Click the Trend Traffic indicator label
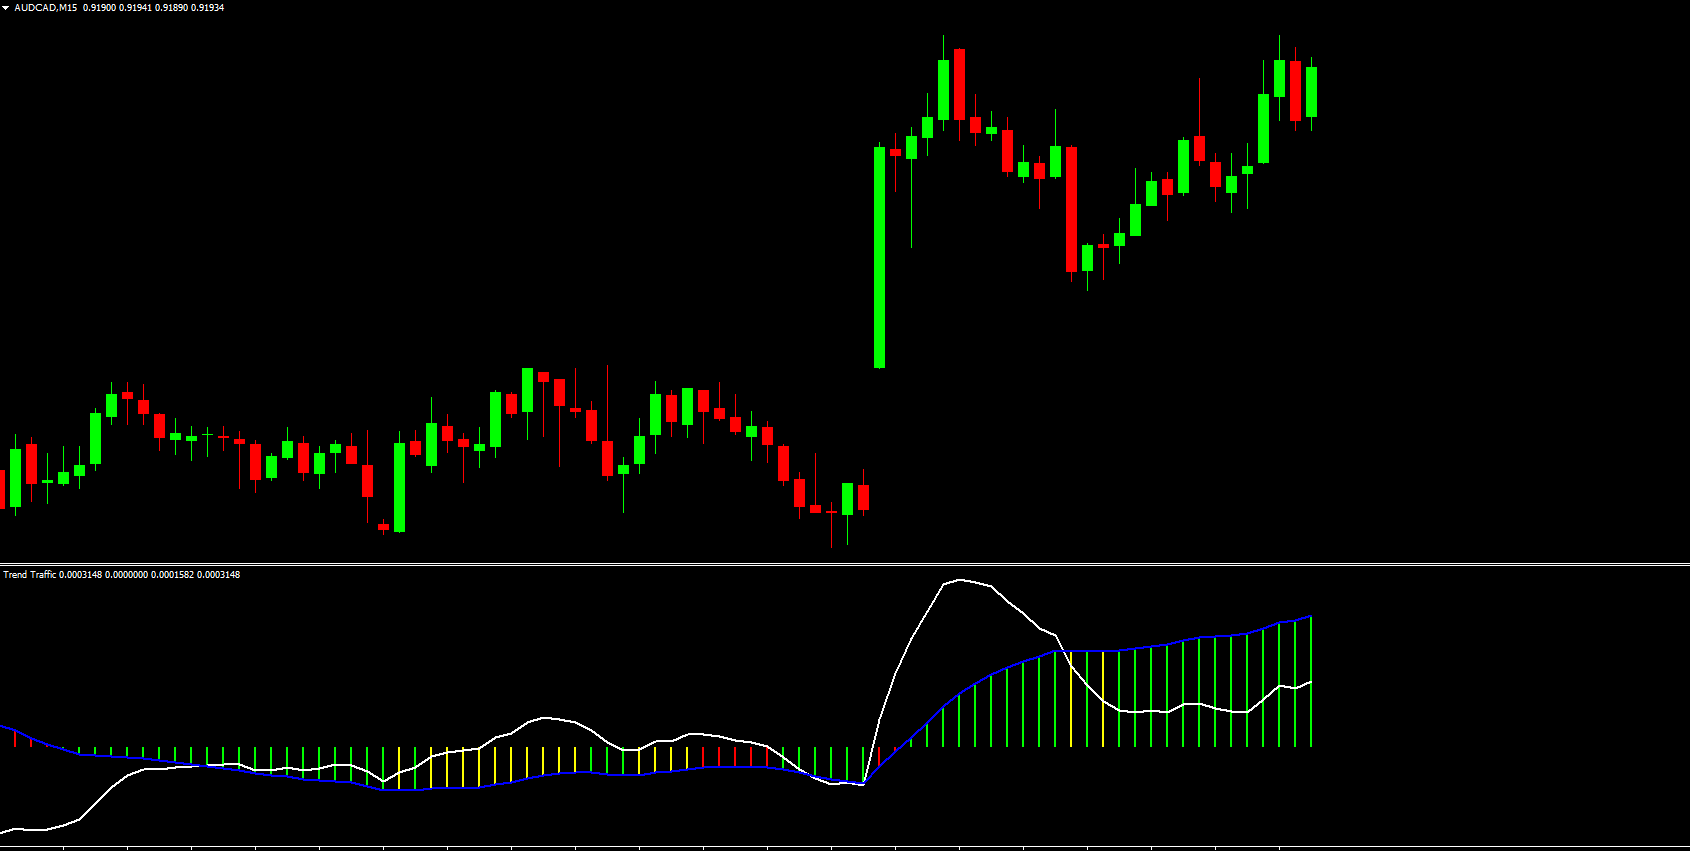Screen dimensions: 1690x851 (x=30, y=575)
